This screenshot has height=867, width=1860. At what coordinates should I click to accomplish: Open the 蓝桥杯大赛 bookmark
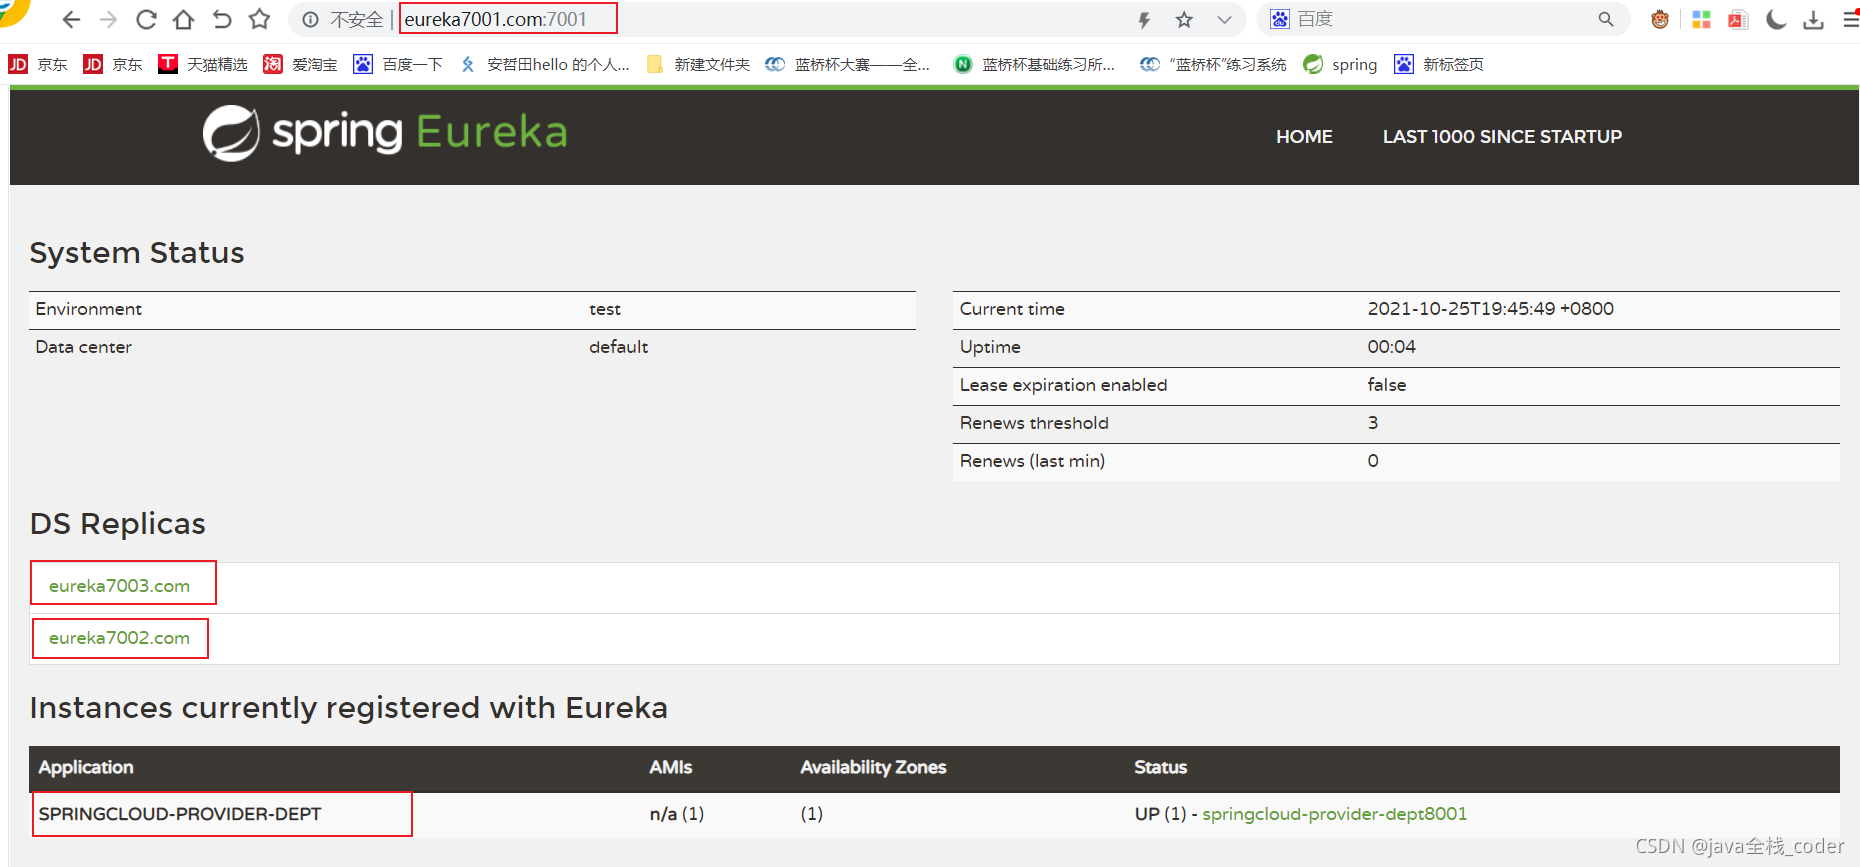(x=848, y=64)
